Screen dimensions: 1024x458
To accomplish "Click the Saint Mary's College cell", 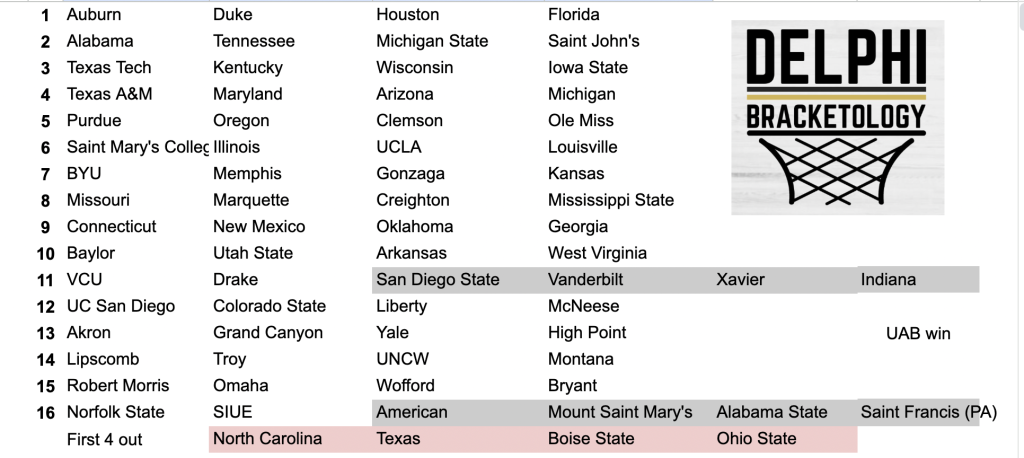I will click(137, 148).
